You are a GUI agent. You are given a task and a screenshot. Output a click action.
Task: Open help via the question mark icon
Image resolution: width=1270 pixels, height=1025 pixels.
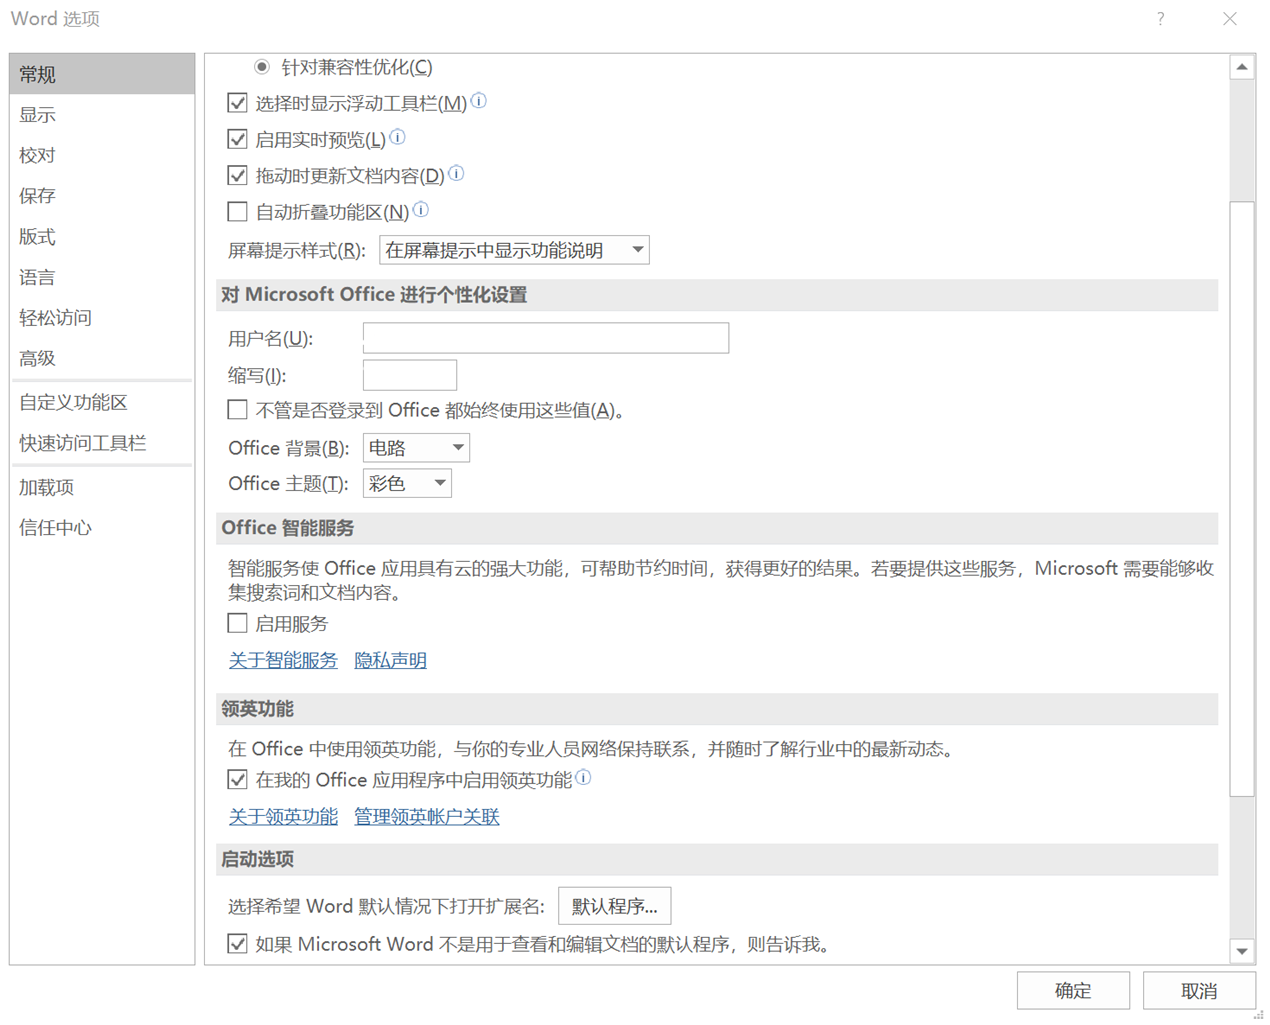(1159, 18)
